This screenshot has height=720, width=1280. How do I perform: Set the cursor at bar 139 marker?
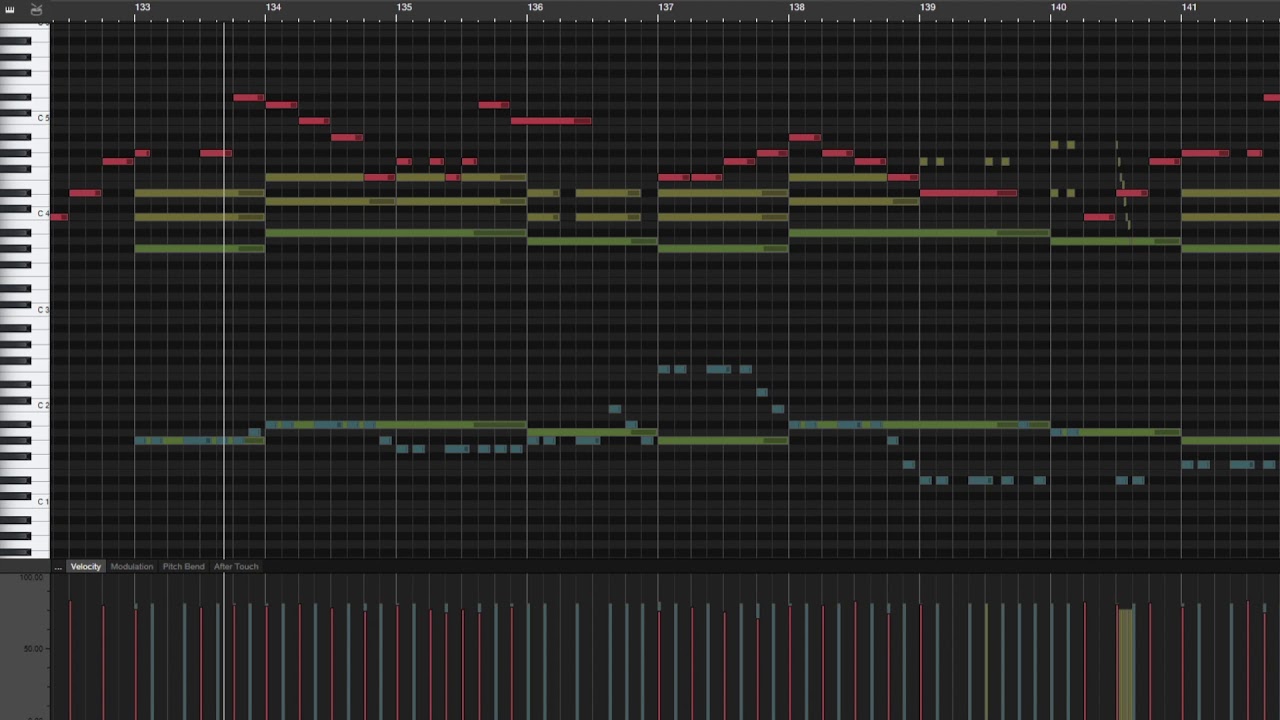point(928,8)
